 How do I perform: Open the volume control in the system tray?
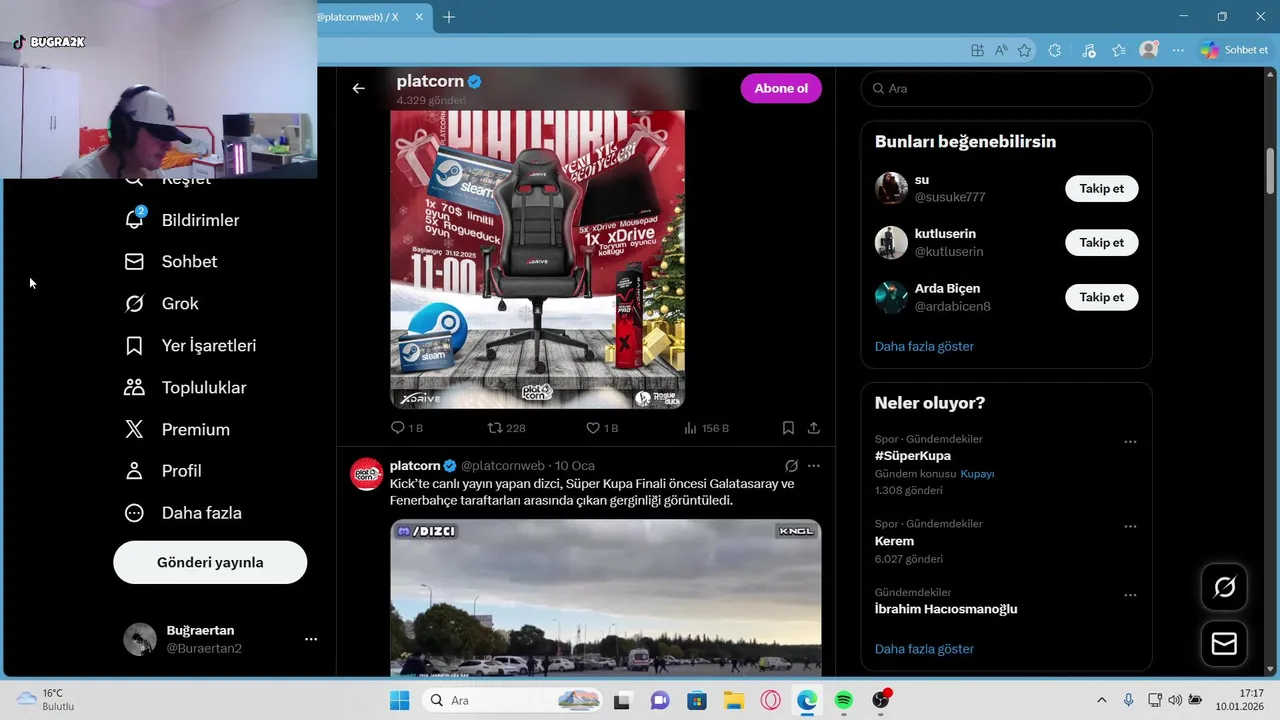click(x=1174, y=700)
